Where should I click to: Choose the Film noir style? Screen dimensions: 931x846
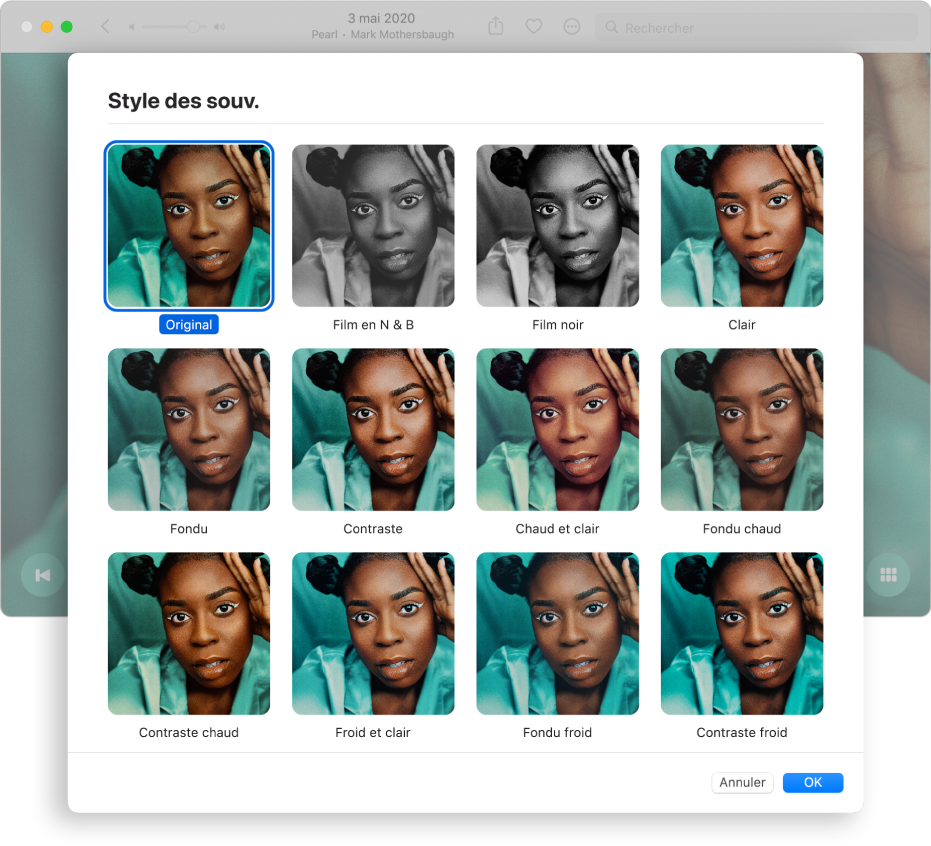tap(557, 226)
